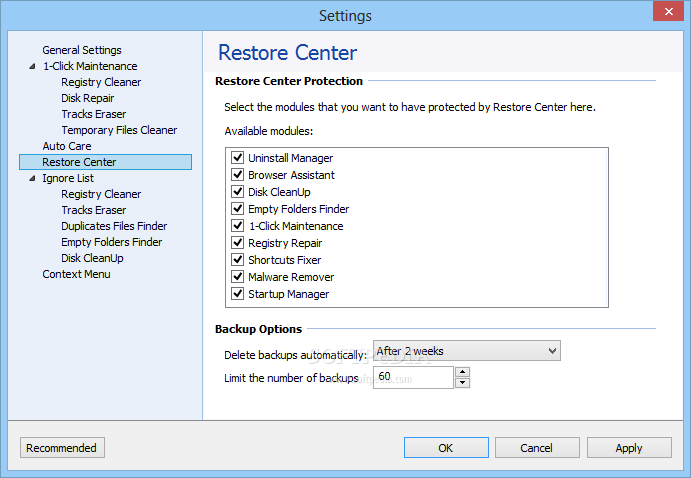691x478 pixels.
Task: Toggle the 1-Click Maintenance module checkbox
Action: 238,226
